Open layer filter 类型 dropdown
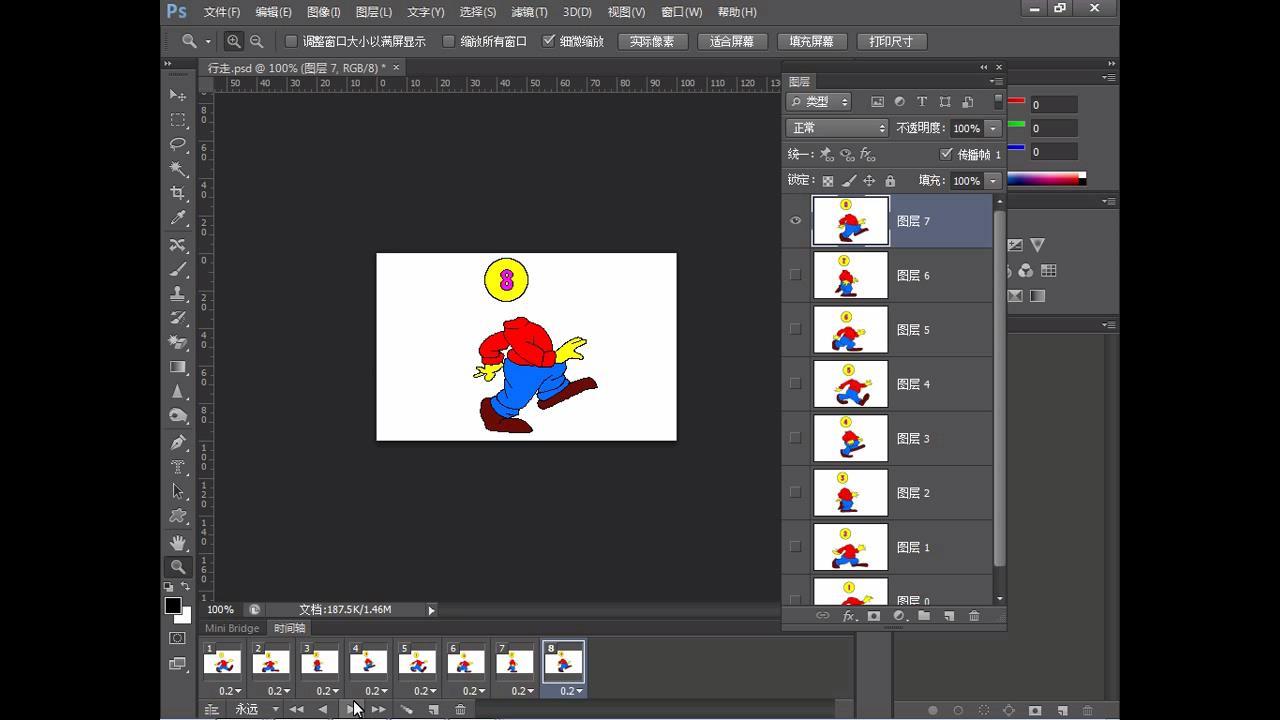 tap(818, 102)
